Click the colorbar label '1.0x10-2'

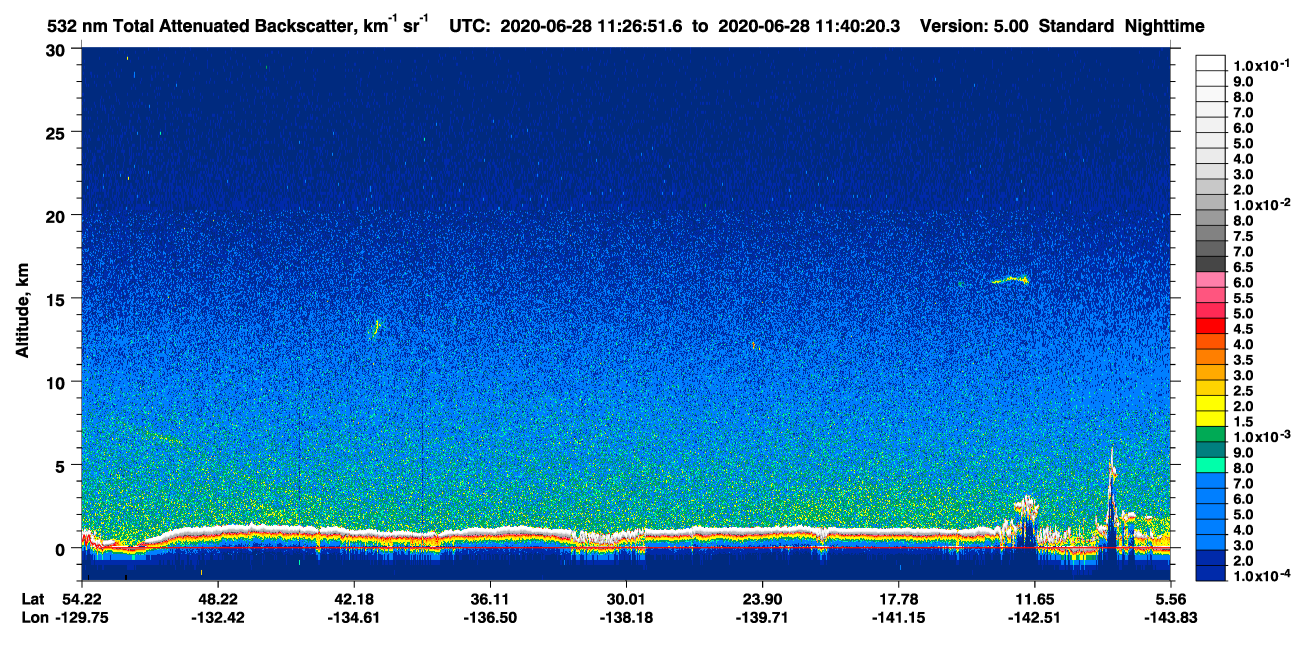tap(1260, 204)
